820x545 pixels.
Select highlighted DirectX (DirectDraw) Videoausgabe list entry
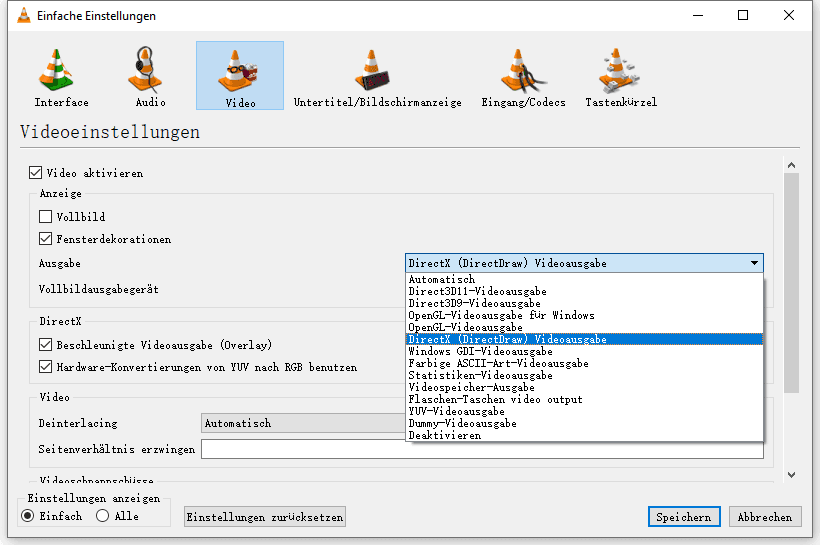[584, 339]
